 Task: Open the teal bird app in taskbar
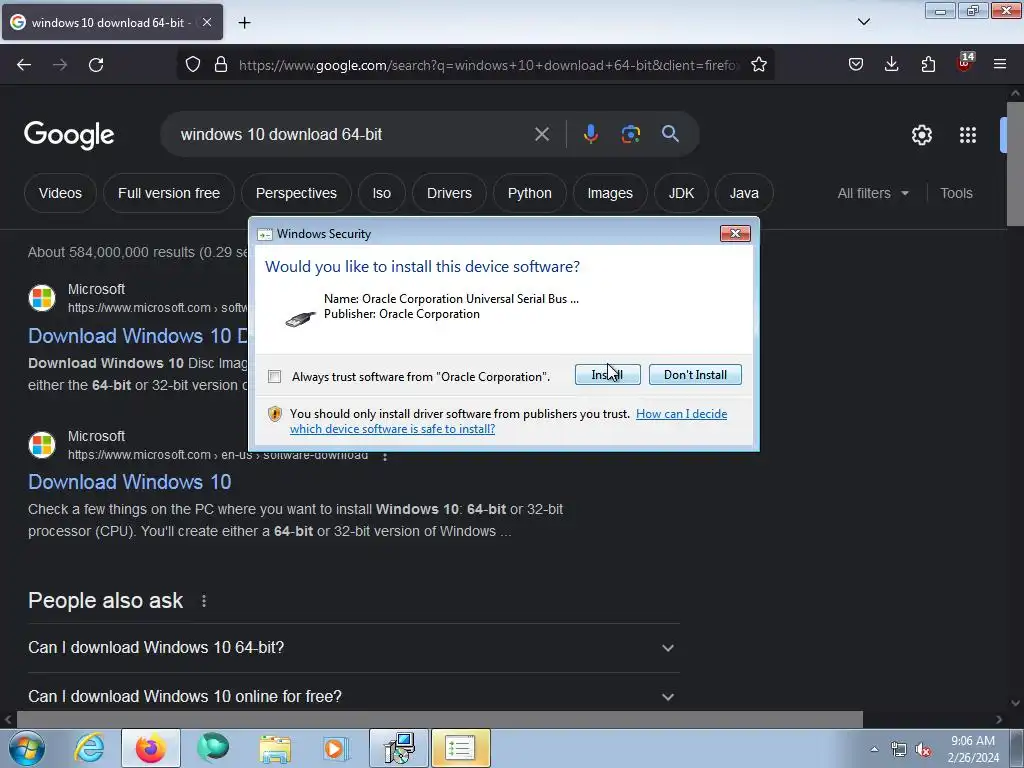213,748
